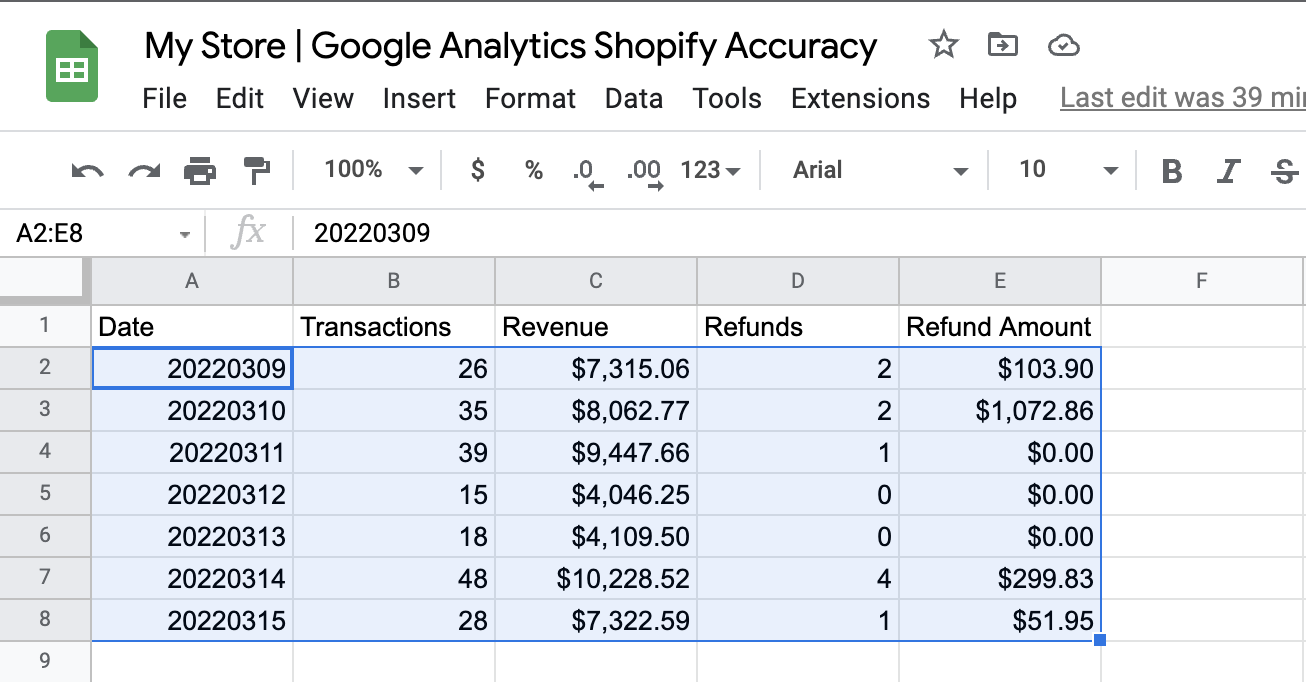Check cloud save status icon
1306x682 pixels.
pyautogui.click(x=1064, y=45)
